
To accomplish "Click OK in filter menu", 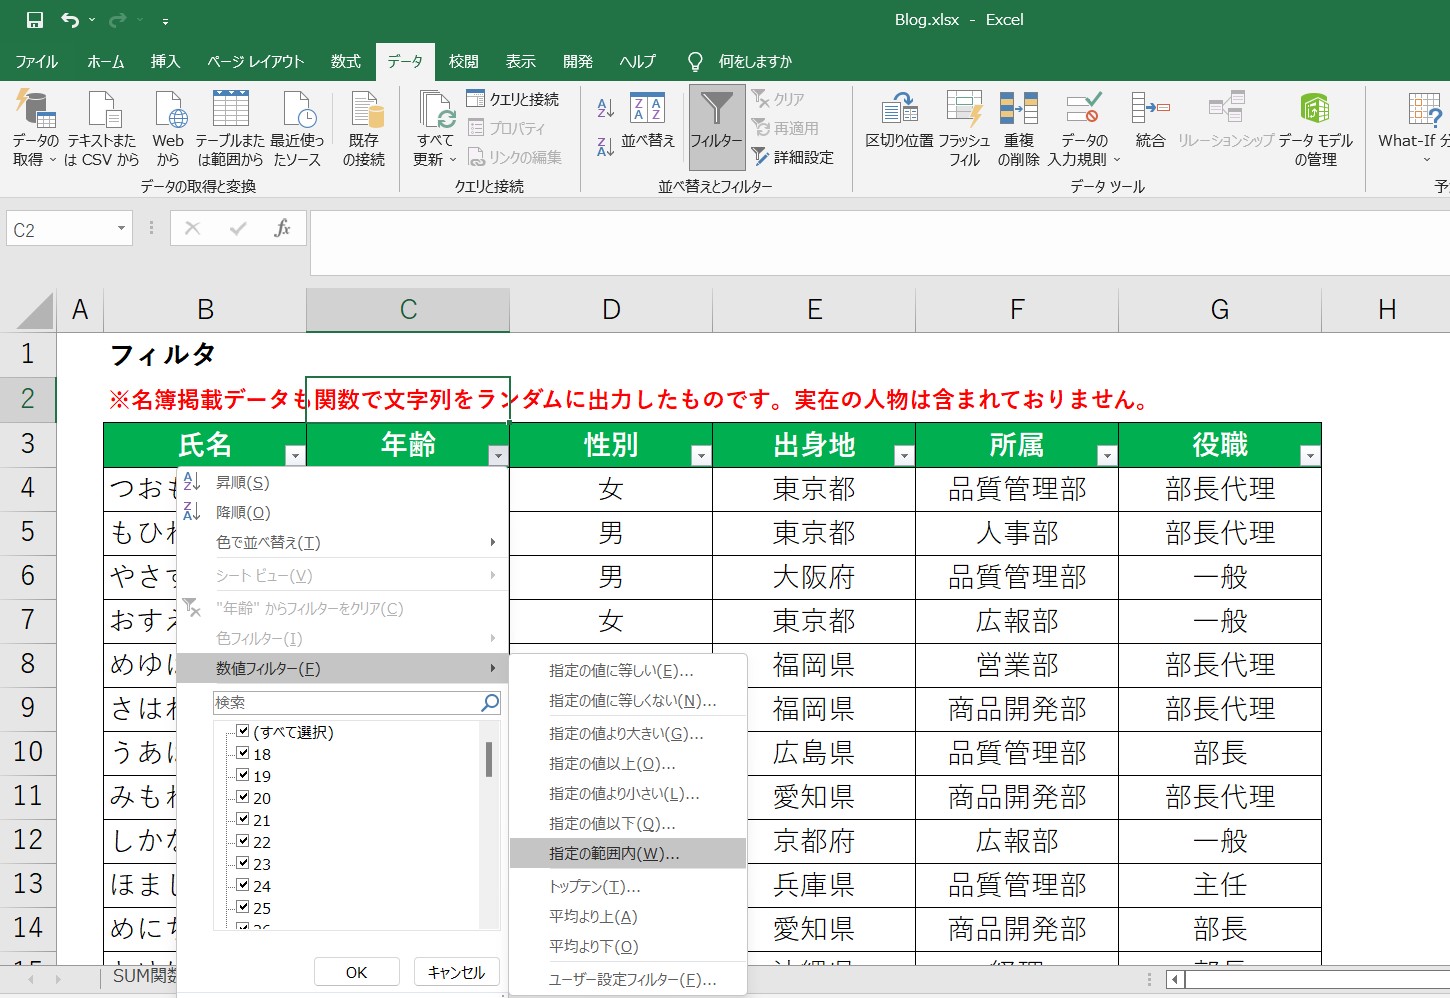I will click(x=357, y=972).
